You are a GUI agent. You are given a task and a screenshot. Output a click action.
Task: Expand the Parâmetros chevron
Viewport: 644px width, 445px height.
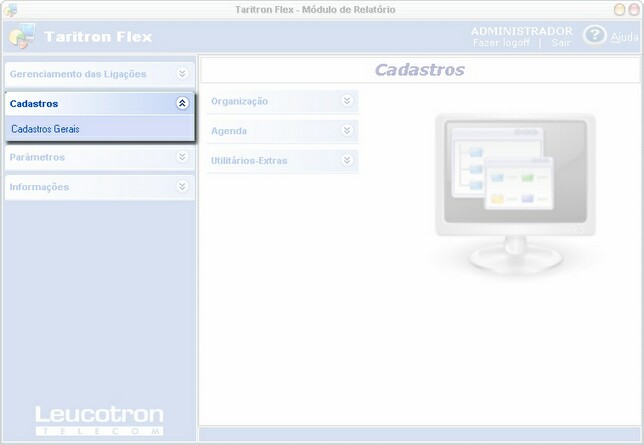(x=182, y=157)
